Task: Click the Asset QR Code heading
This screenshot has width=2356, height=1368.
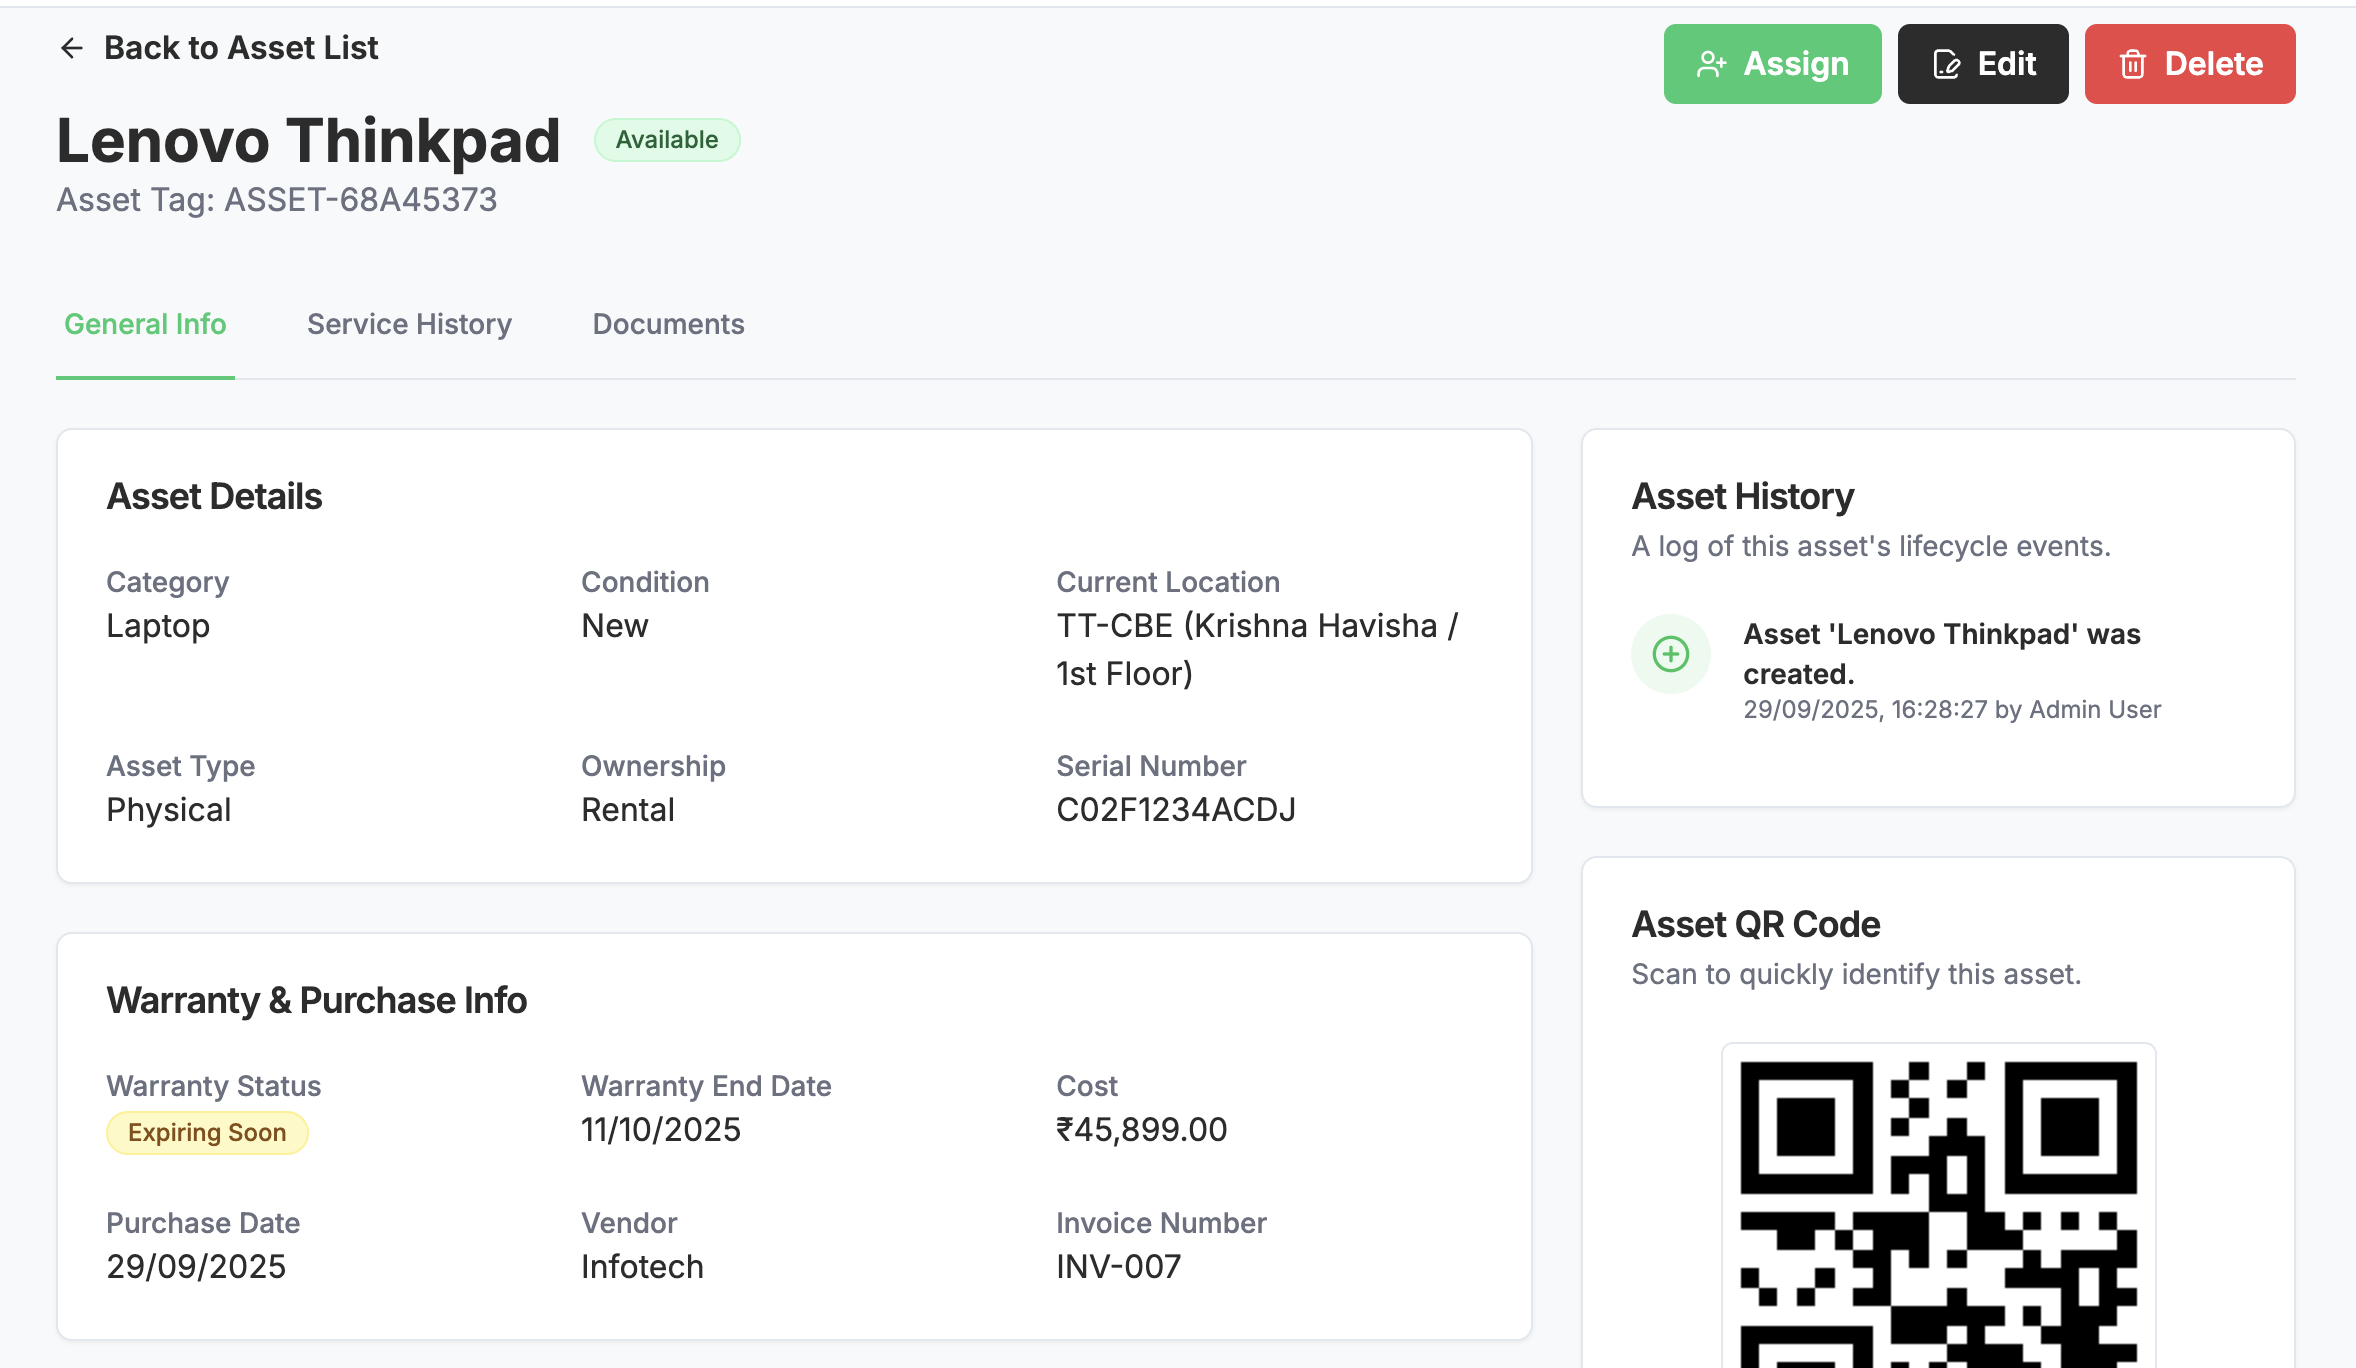Action: pos(1756,925)
